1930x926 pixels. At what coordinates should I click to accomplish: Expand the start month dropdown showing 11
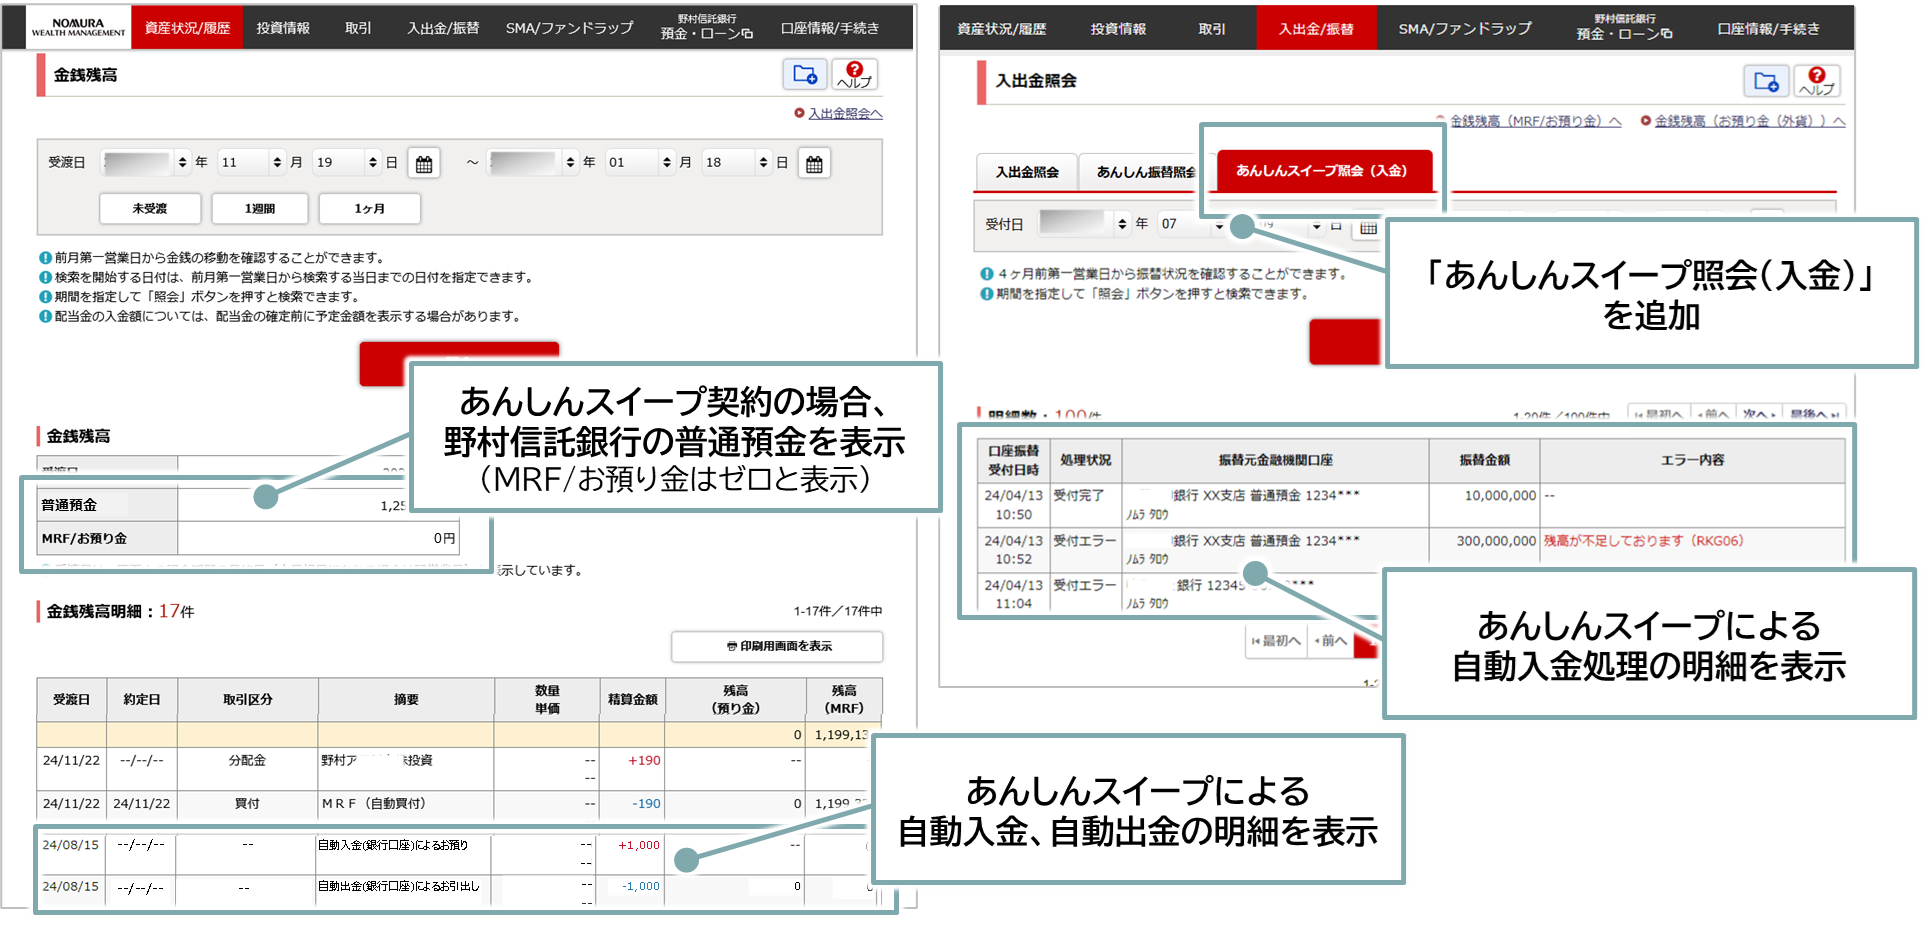pyautogui.click(x=251, y=162)
